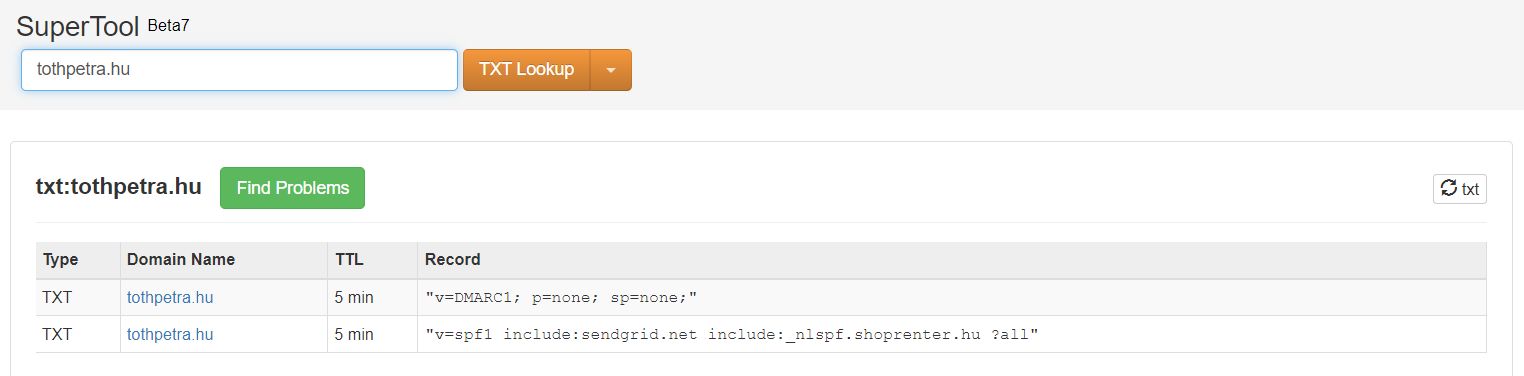This screenshot has height=376, width=1524.
Task: Select the v=spf1 sendgrid record text
Action: [x=732, y=335]
